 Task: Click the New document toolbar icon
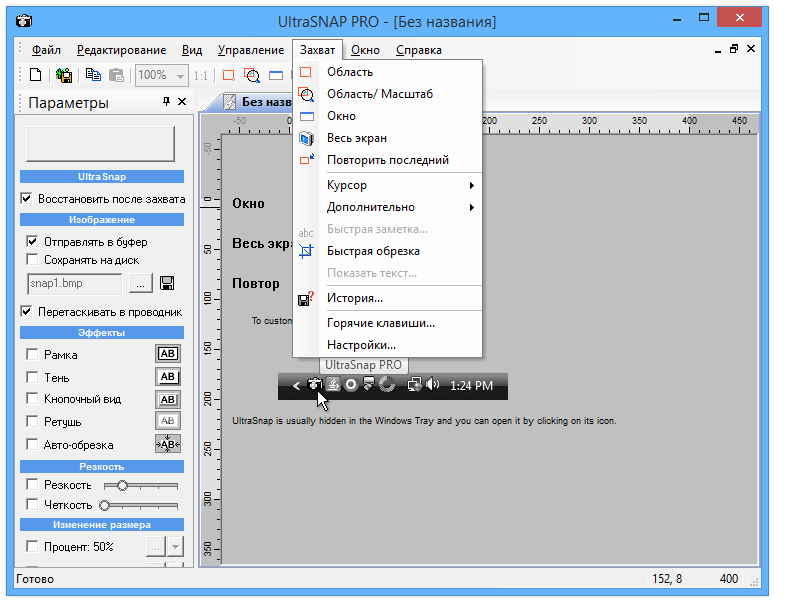35,75
